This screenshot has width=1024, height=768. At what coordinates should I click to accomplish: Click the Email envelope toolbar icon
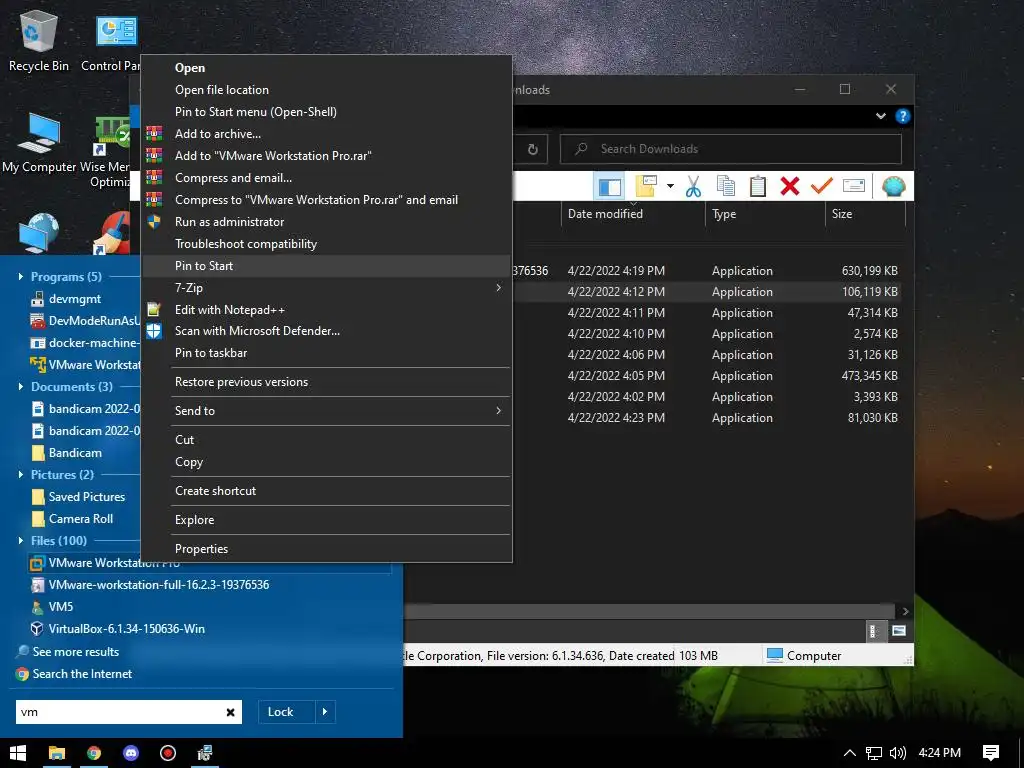tap(854, 186)
